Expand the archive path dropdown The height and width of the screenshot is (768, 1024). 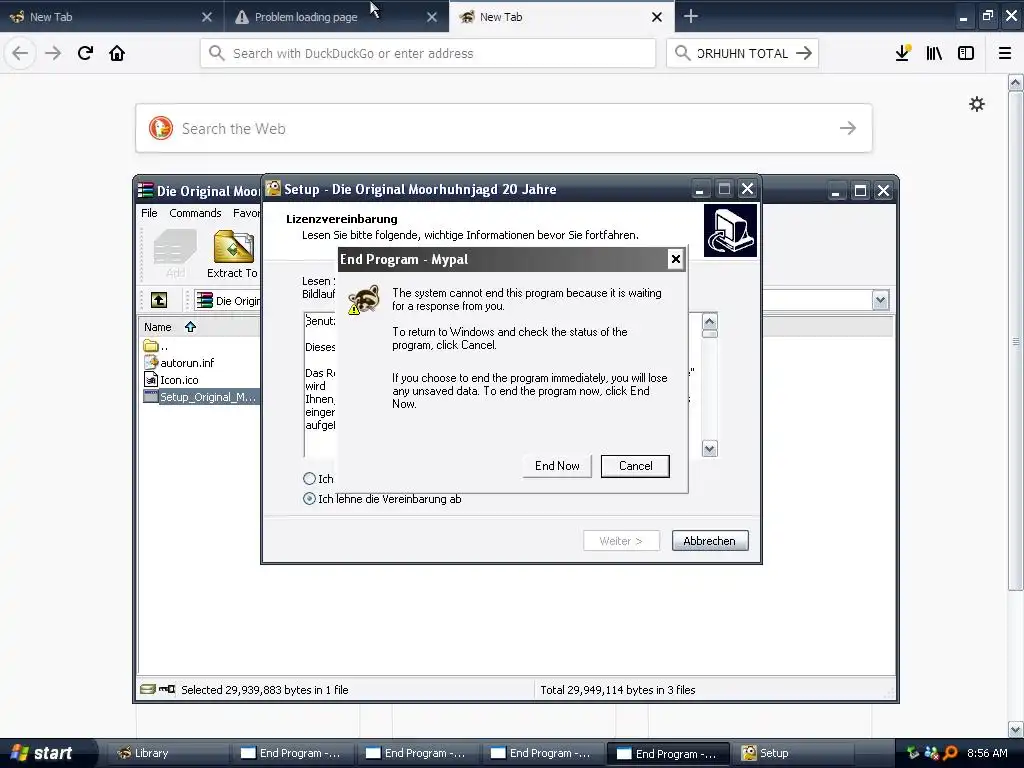pyautogui.click(x=880, y=300)
